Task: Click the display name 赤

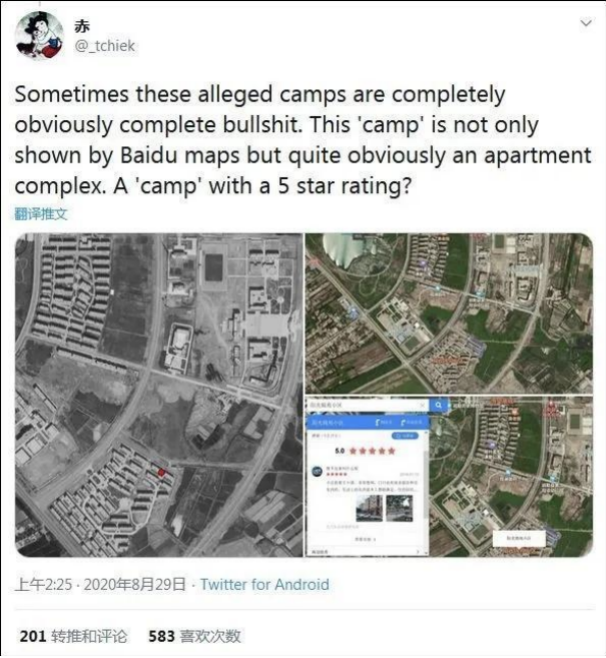Action: [82, 25]
